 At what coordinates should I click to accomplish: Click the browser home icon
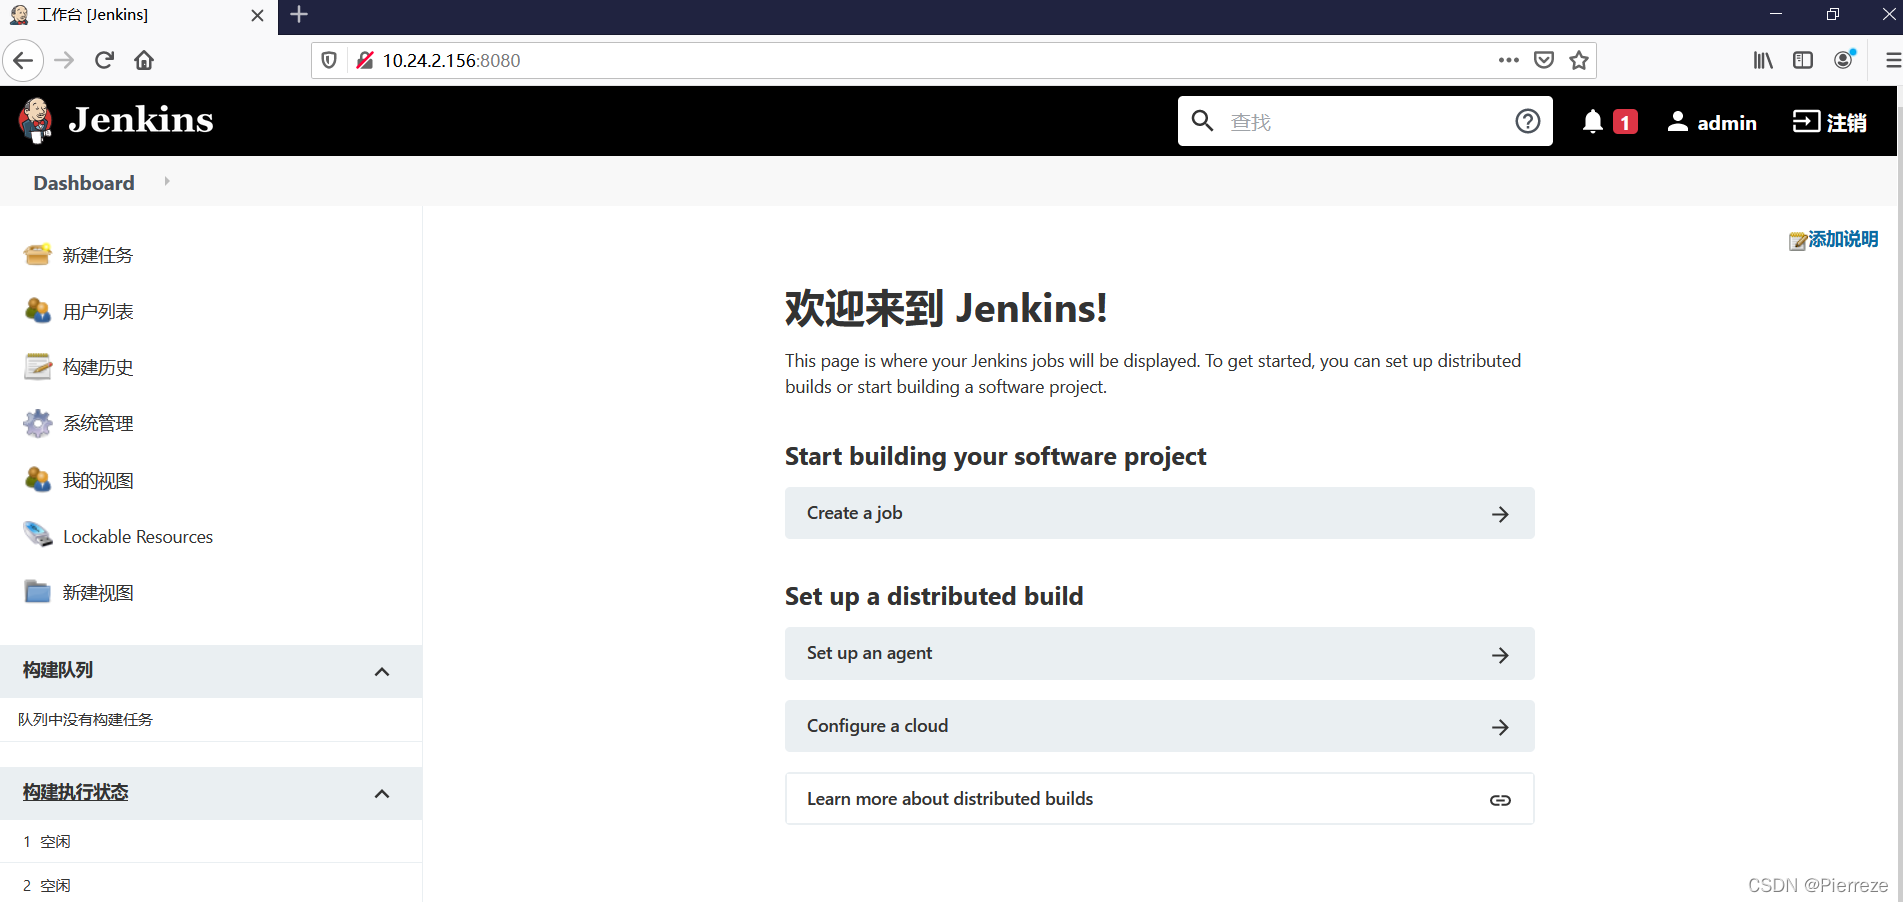coord(144,60)
